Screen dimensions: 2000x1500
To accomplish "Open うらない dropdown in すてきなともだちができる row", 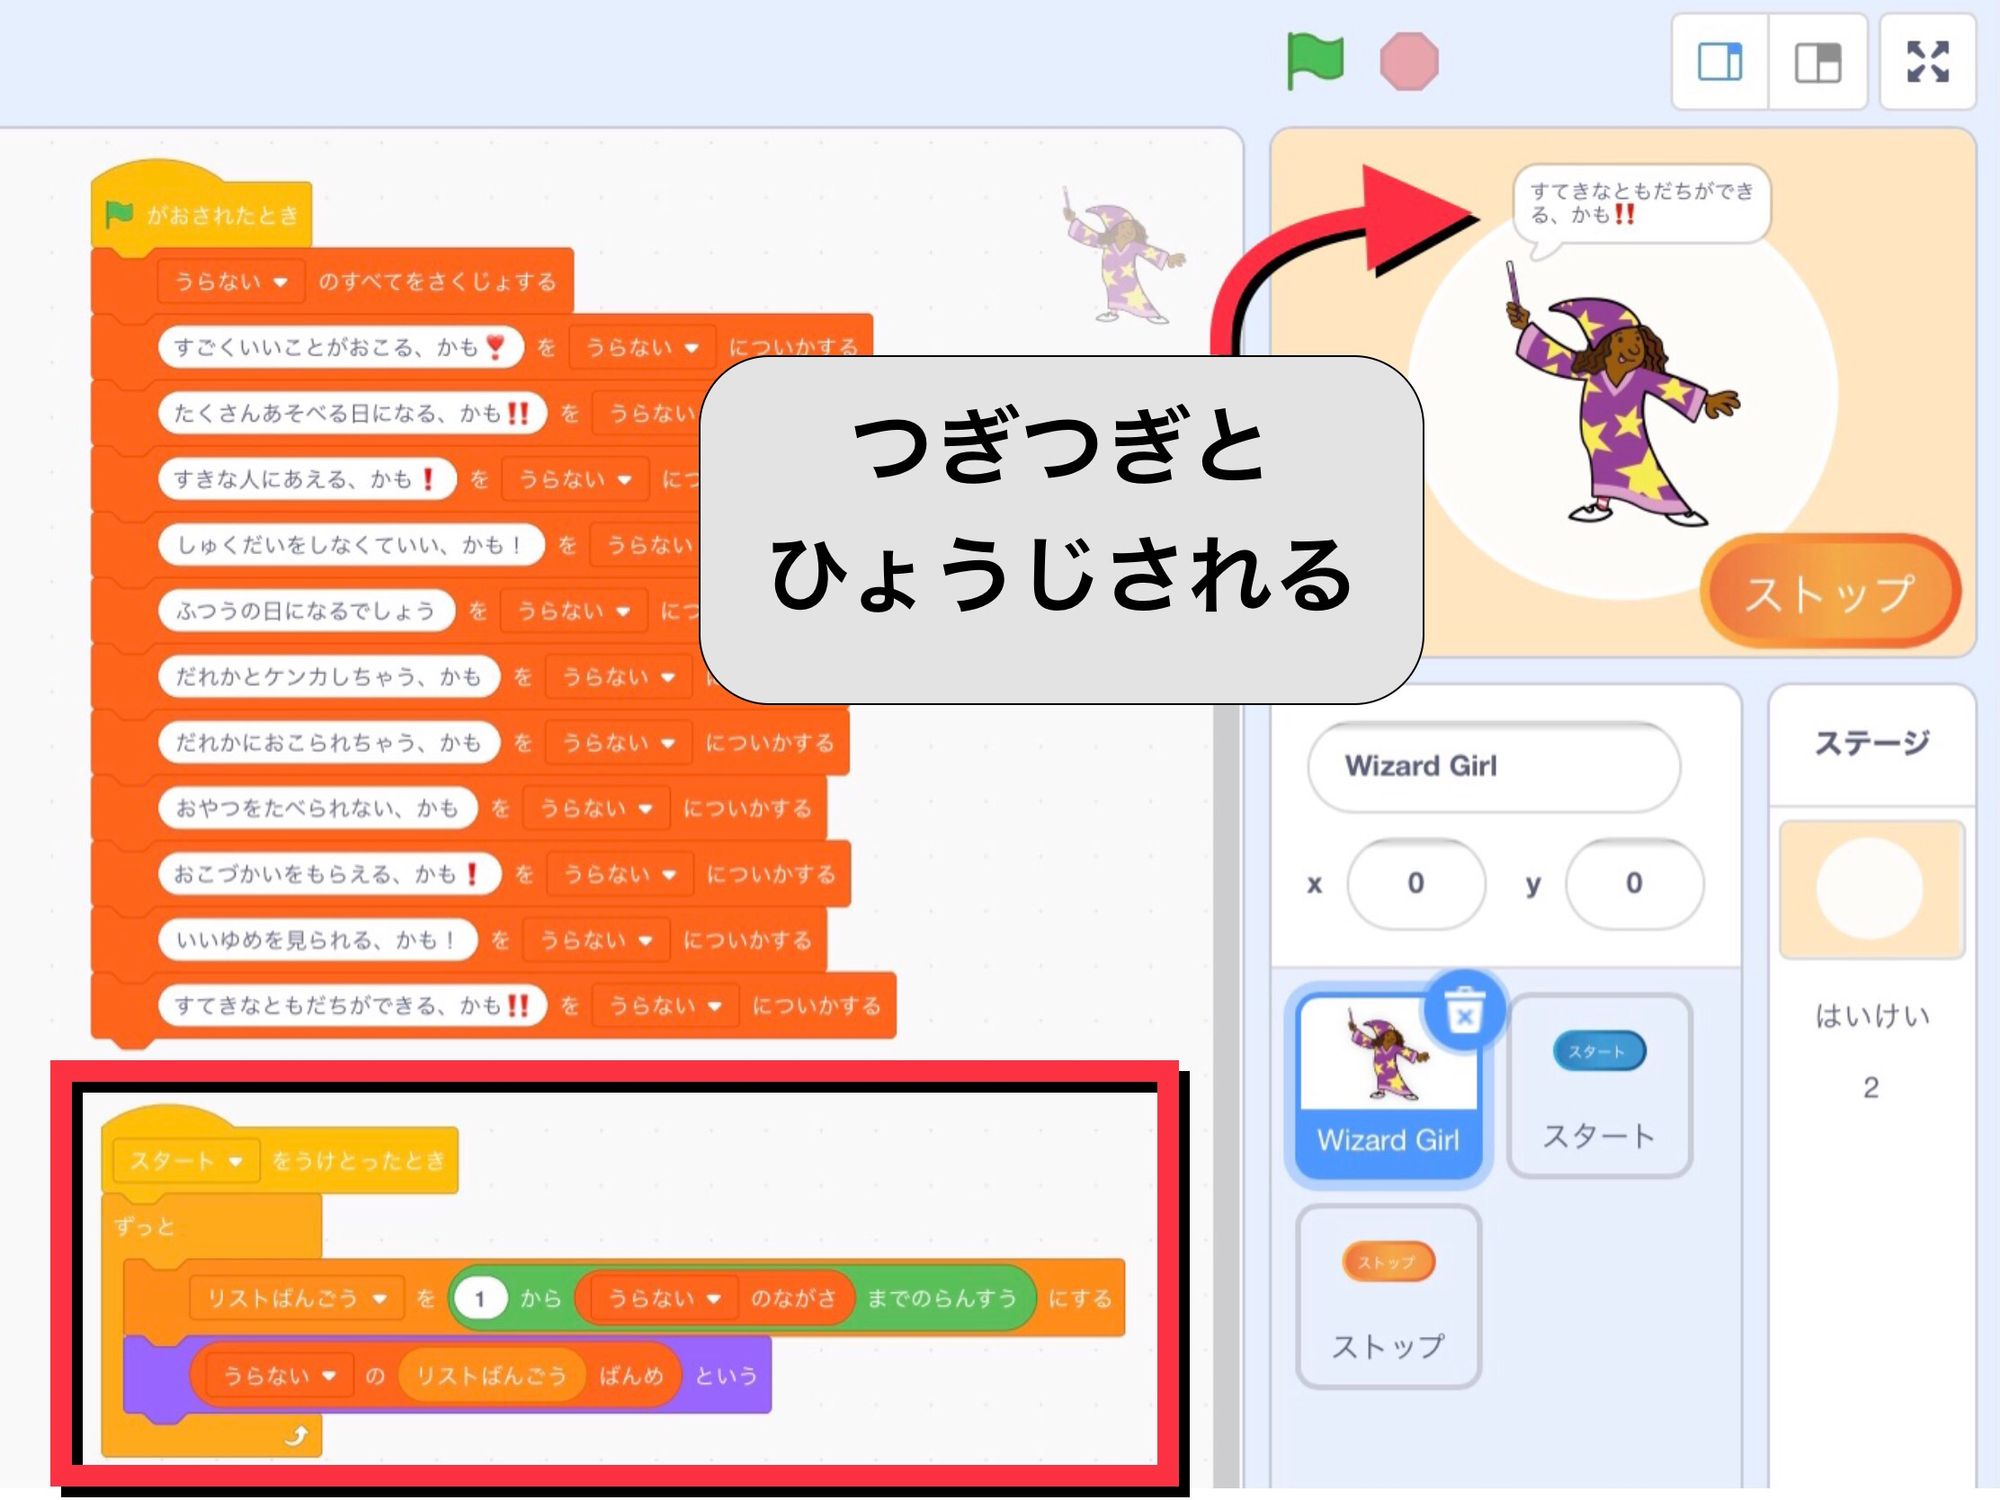I will [665, 1006].
